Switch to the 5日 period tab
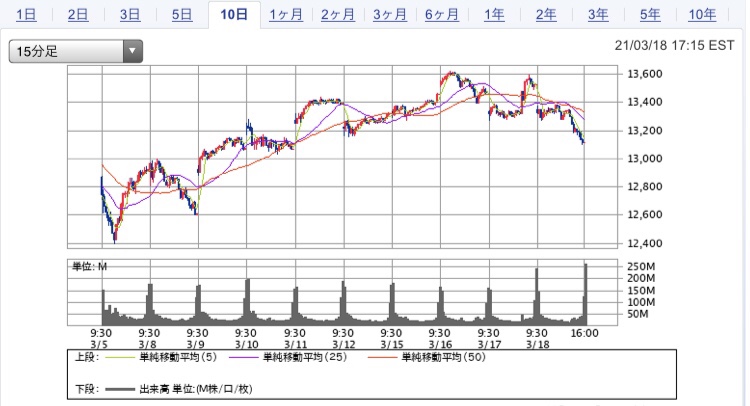 coord(182,15)
